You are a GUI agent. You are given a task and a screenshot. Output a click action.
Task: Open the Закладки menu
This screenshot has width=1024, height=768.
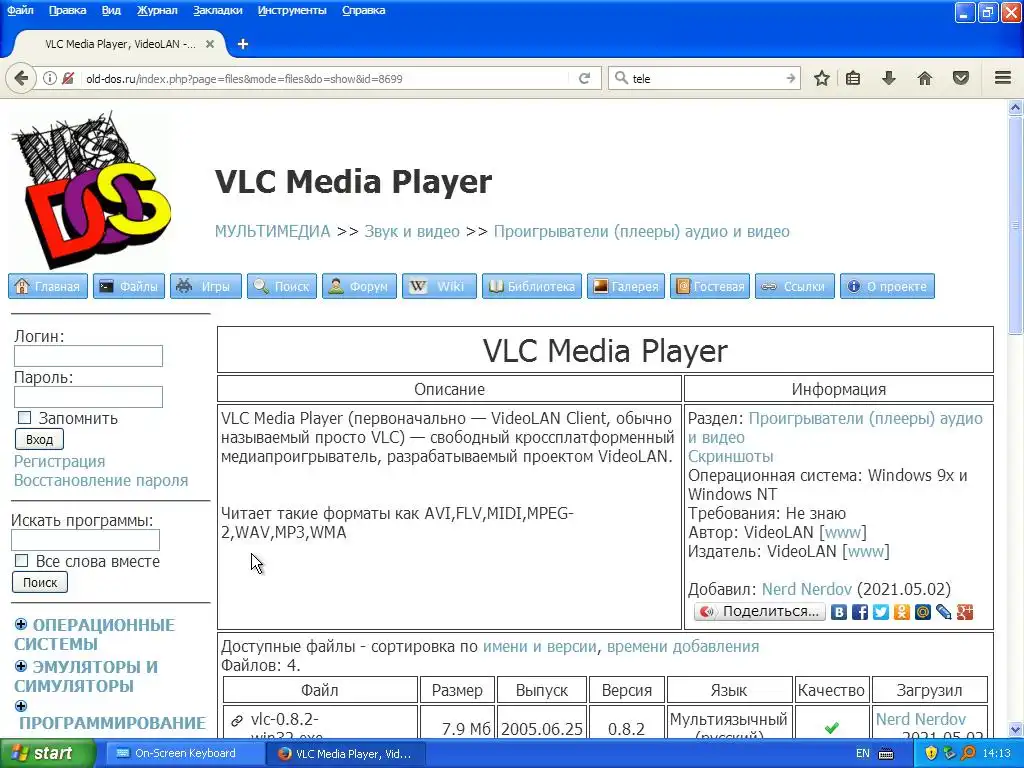click(217, 10)
